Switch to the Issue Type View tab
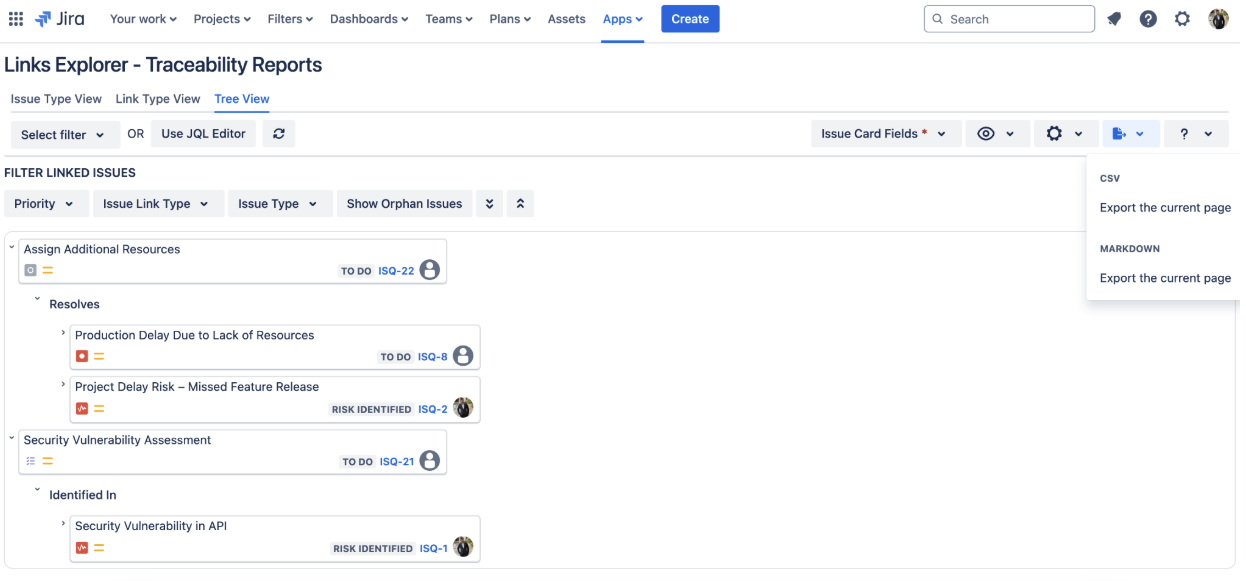The image size is (1246, 584). pyautogui.click(x=56, y=99)
